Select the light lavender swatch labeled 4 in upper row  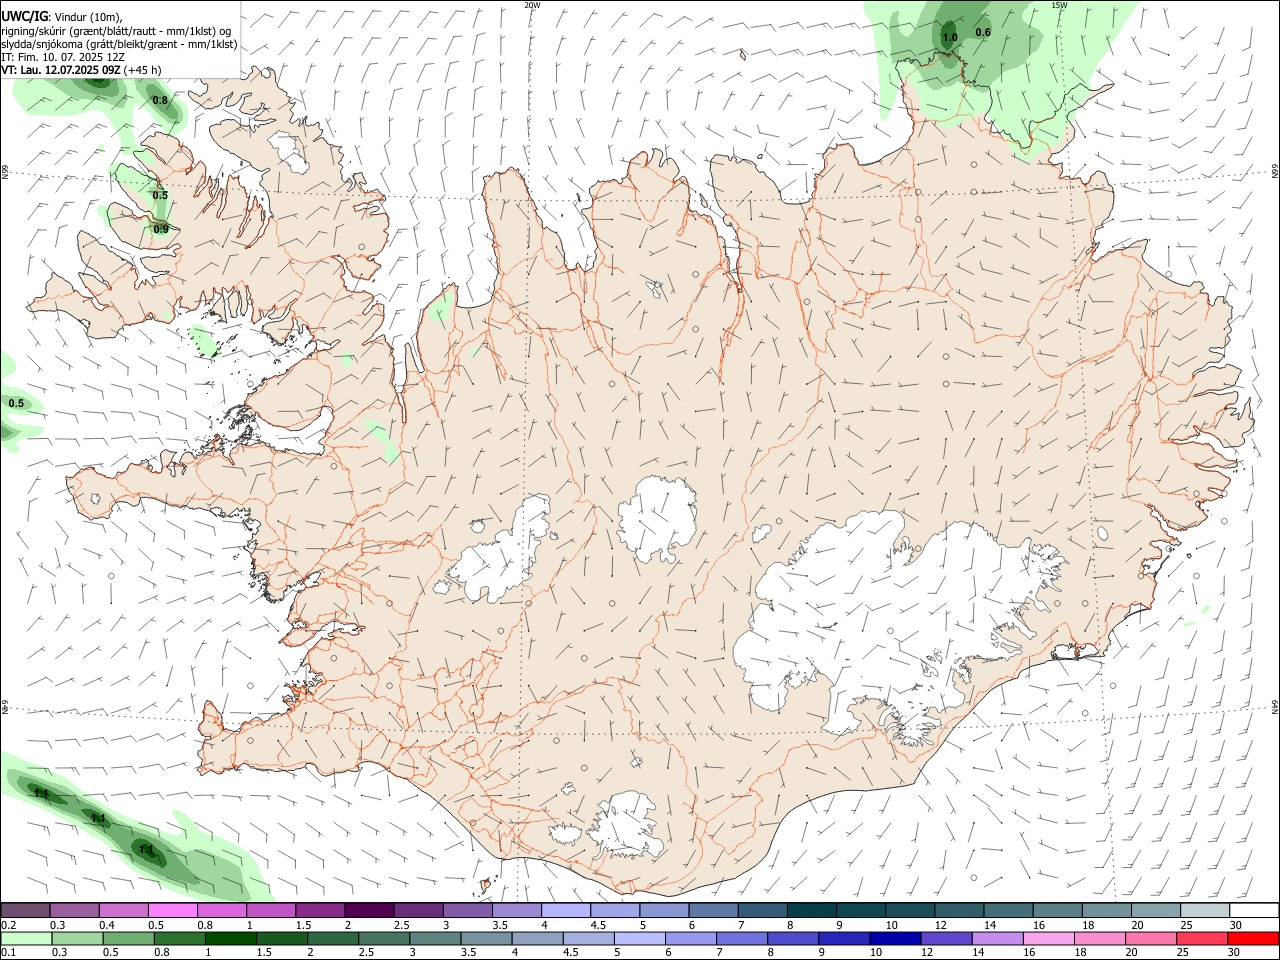566,910
